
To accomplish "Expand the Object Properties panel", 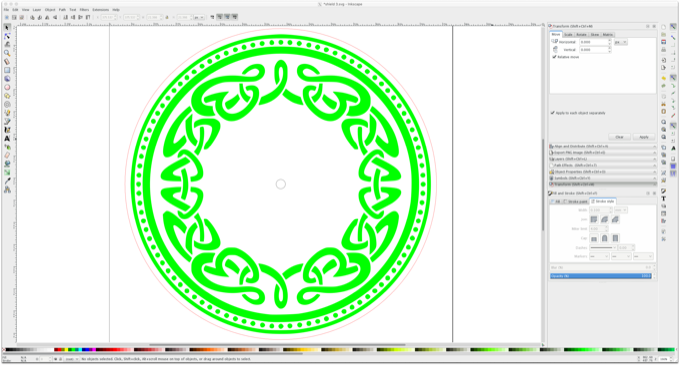I will point(602,172).
